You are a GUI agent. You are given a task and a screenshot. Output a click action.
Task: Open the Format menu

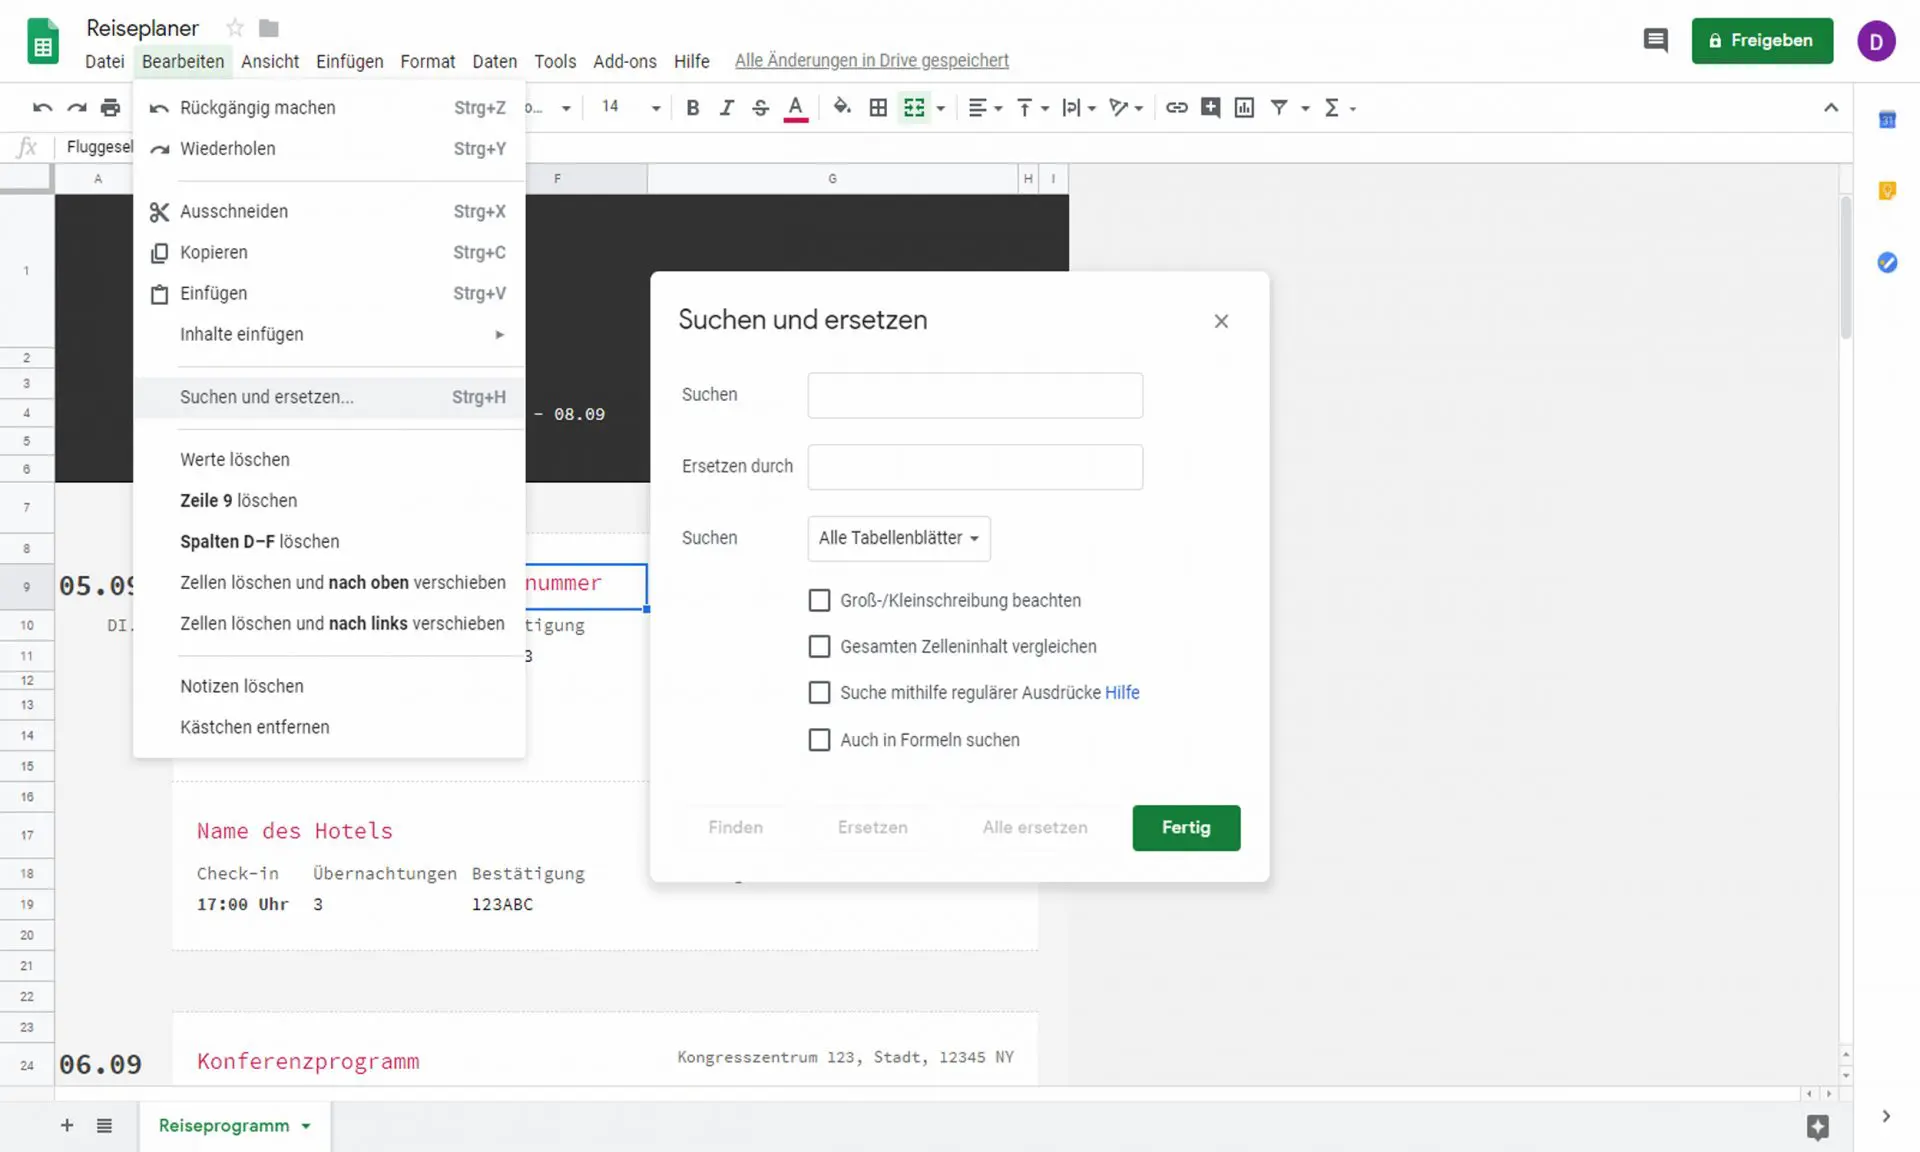pos(427,61)
